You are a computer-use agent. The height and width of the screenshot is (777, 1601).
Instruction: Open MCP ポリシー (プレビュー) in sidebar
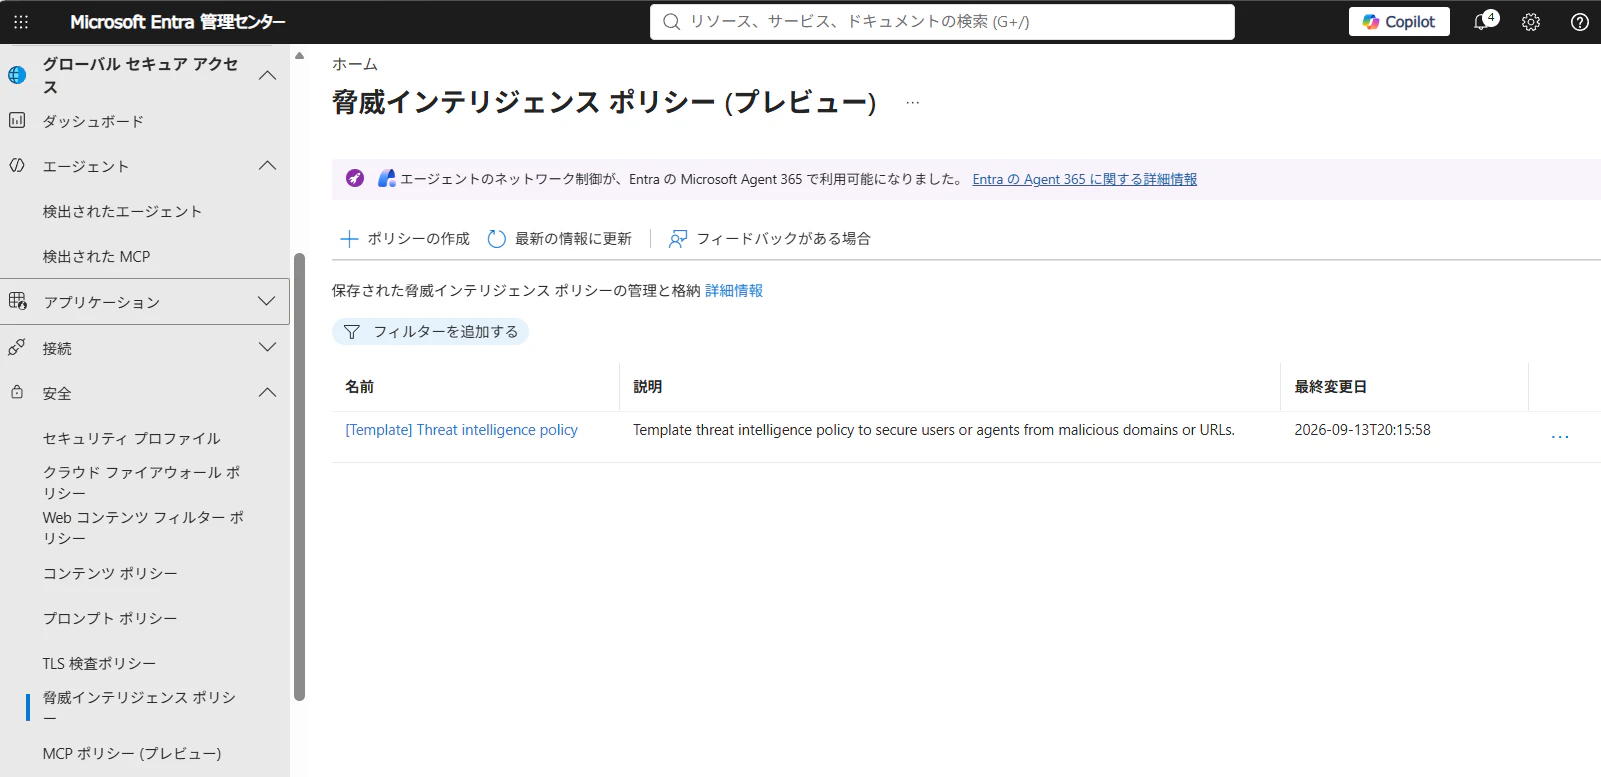(x=132, y=753)
